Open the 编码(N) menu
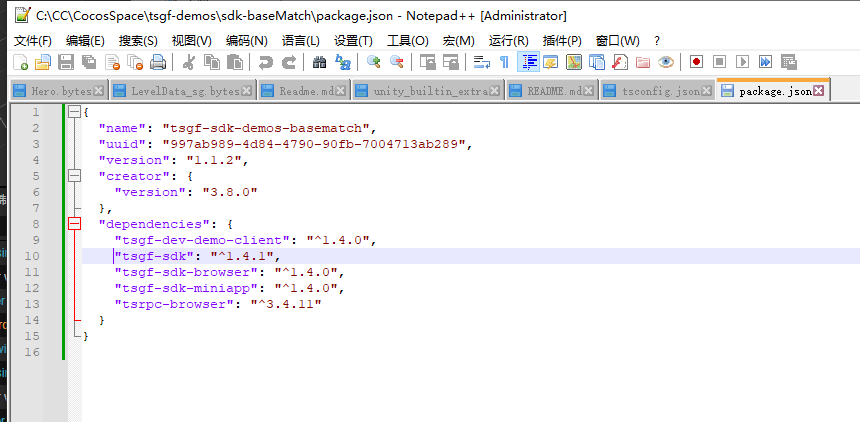The height and width of the screenshot is (422, 860). coord(247,41)
